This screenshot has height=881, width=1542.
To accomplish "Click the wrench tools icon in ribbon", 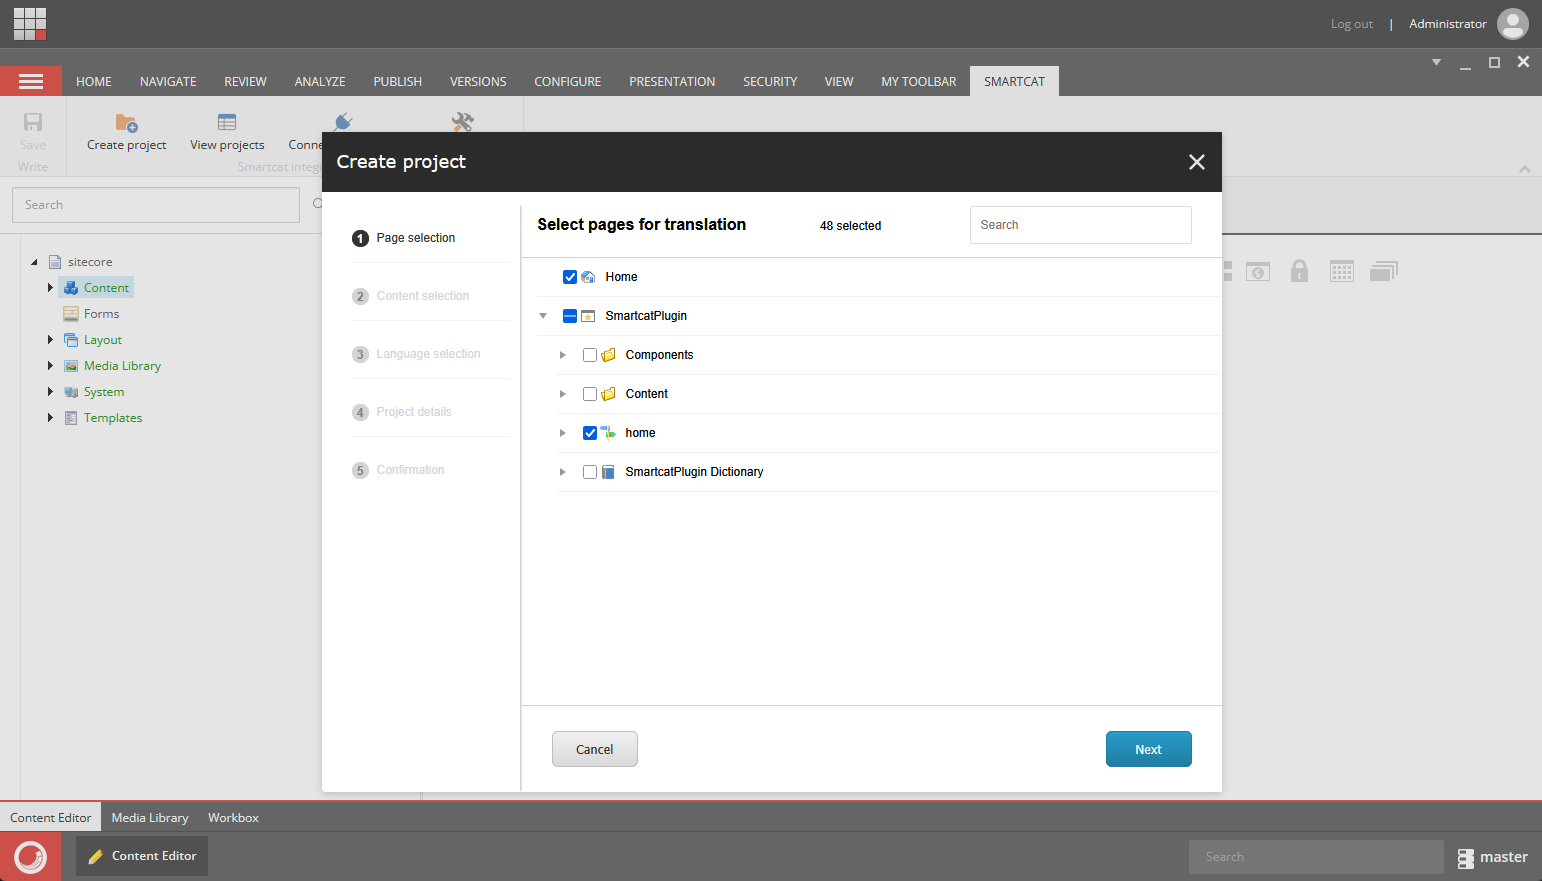I will coord(462,122).
